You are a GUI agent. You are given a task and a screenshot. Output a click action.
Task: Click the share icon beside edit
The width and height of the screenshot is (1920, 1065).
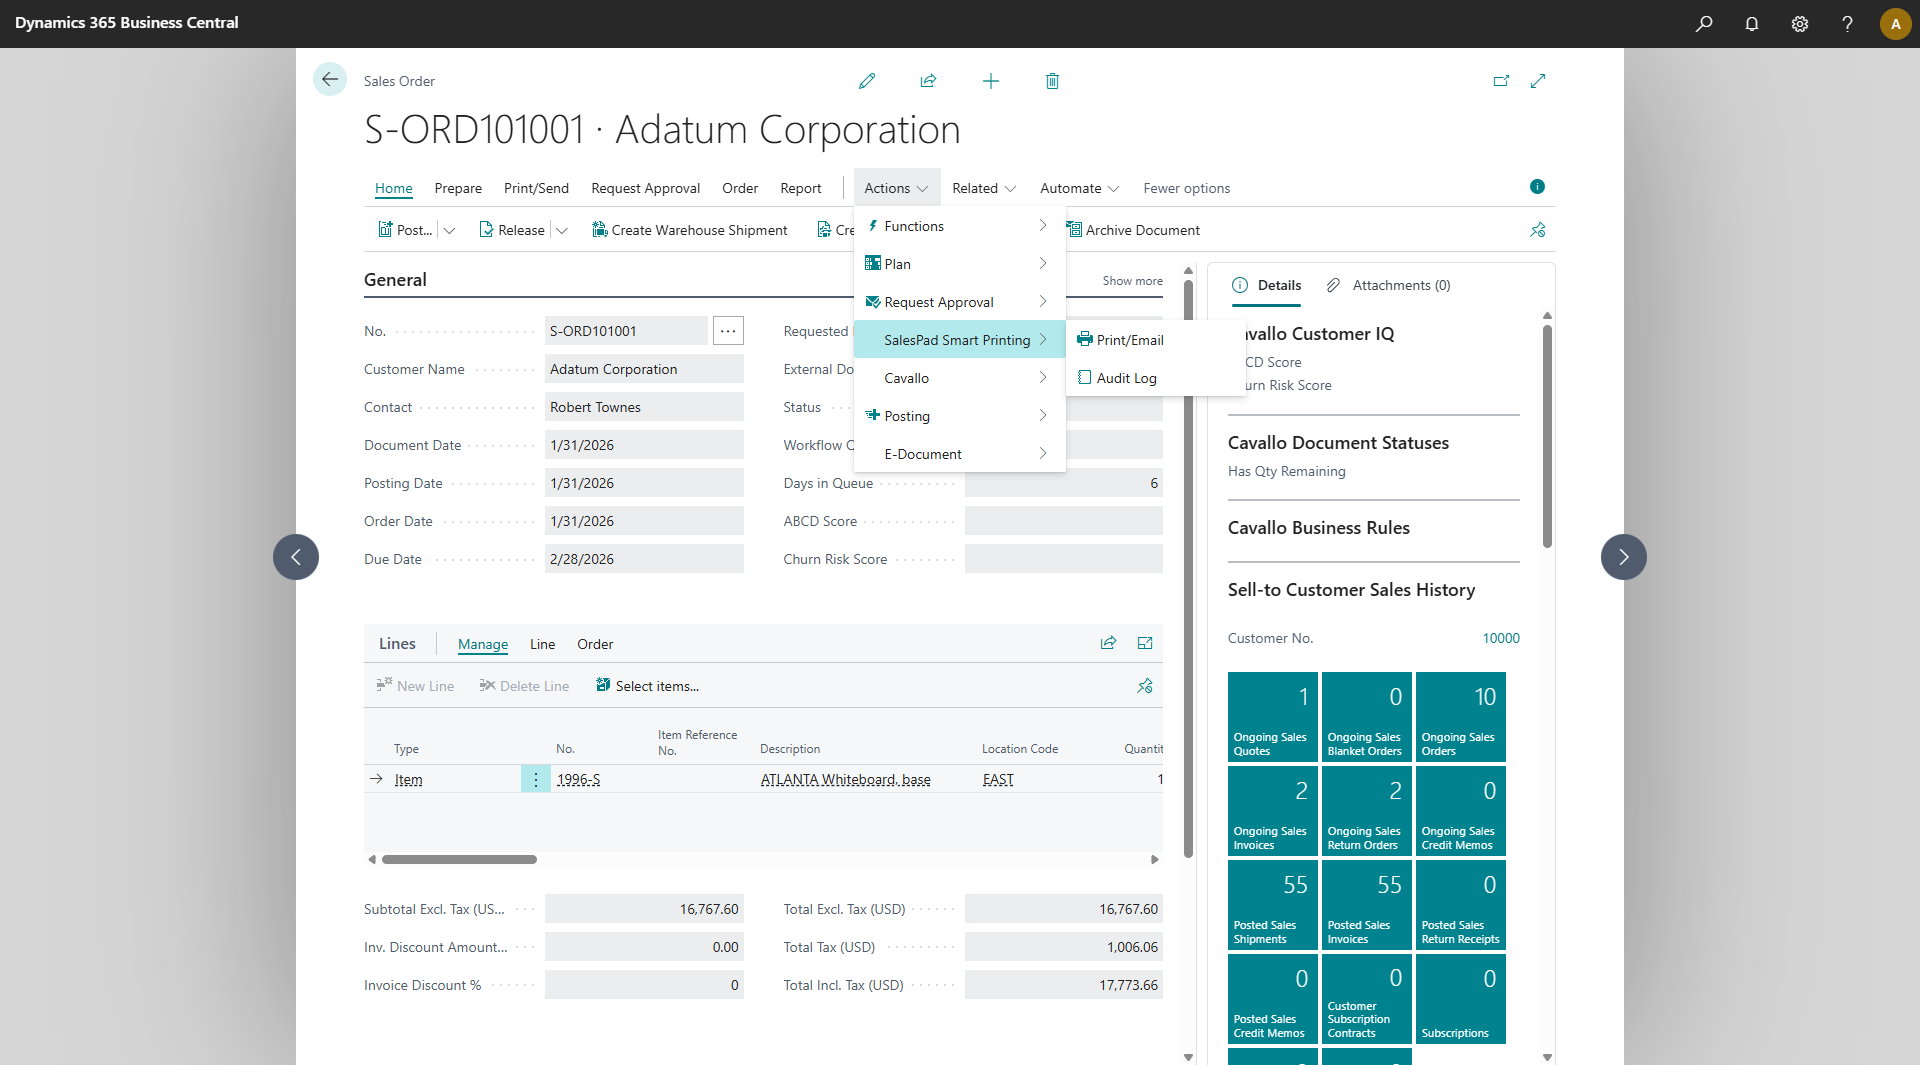coord(928,81)
